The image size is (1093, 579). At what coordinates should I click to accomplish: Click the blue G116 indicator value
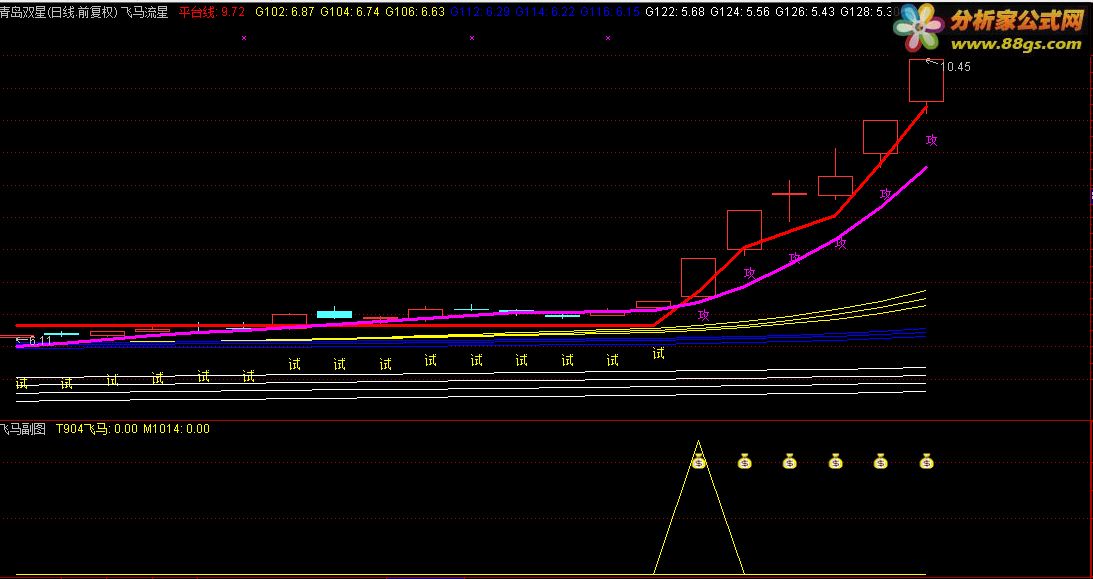click(610, 12)
